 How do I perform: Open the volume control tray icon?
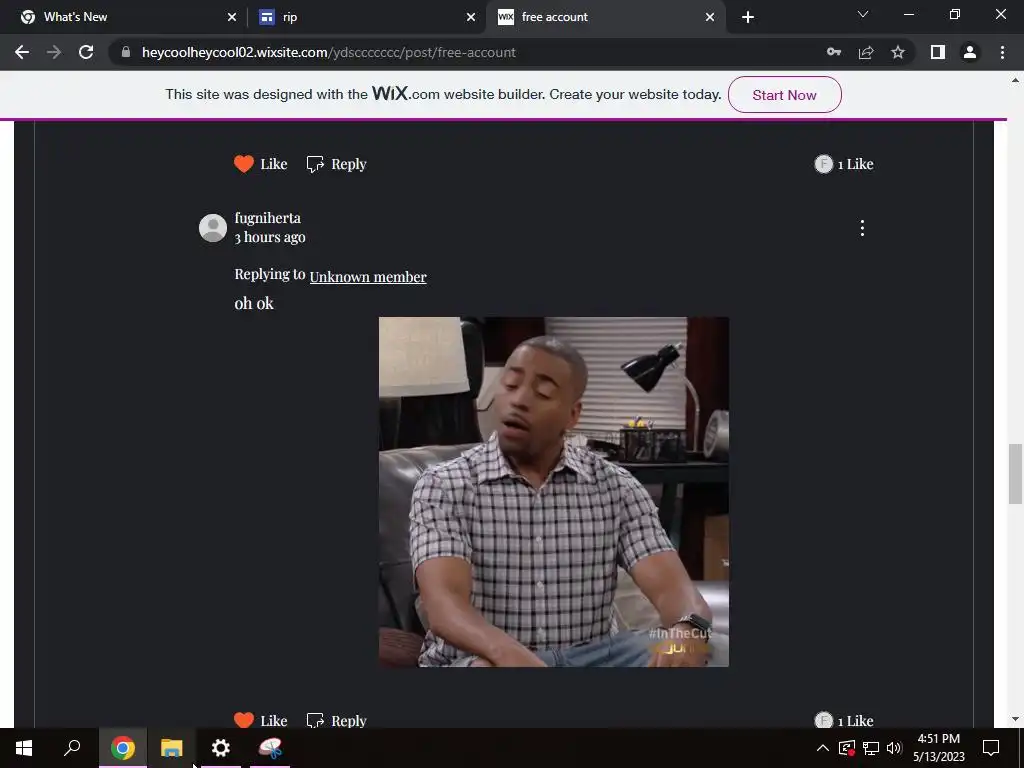[x=894, y=748]
